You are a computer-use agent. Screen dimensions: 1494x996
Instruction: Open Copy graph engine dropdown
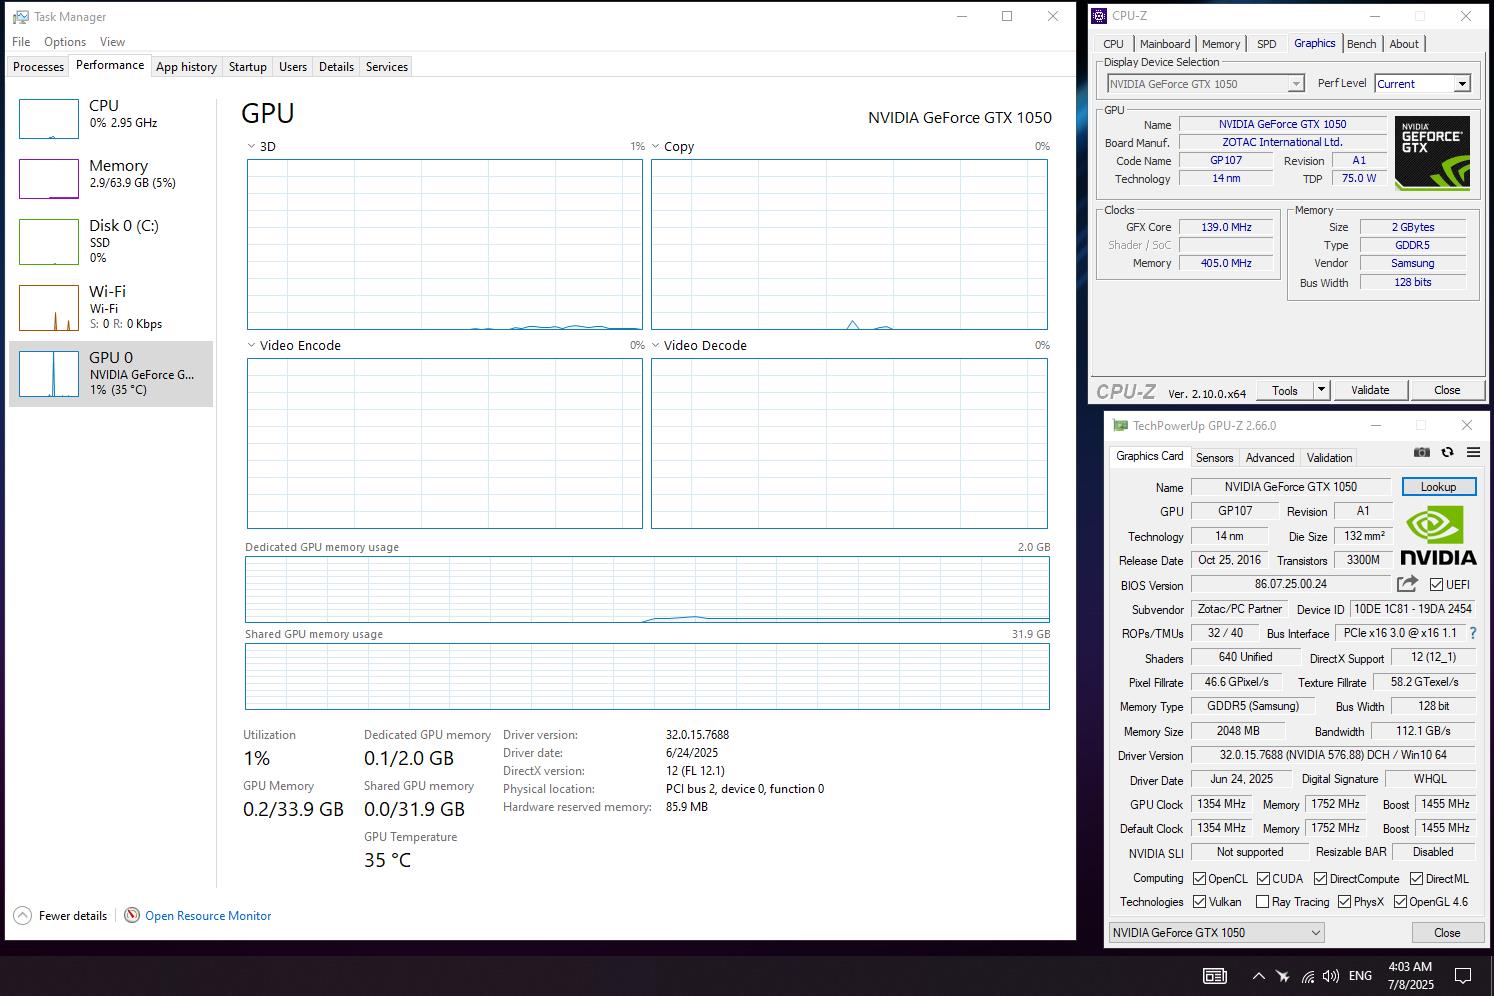pos(656,146)
